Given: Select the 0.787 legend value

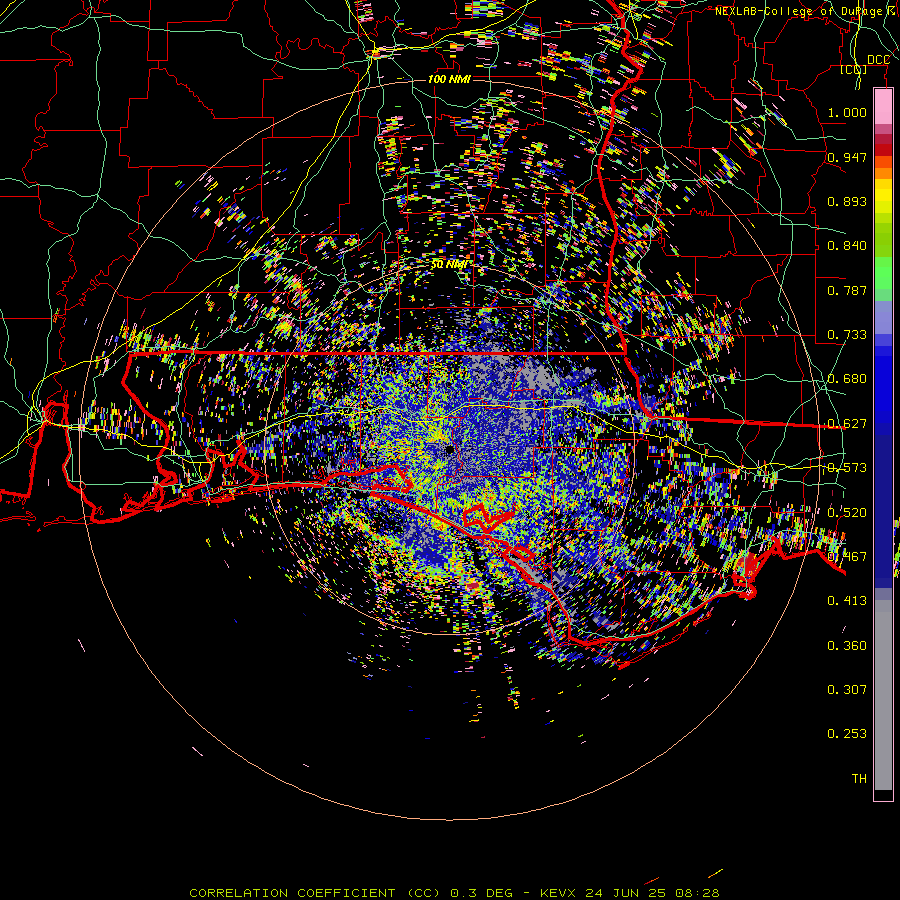Looking at the screenshot, I should [847, 290].
